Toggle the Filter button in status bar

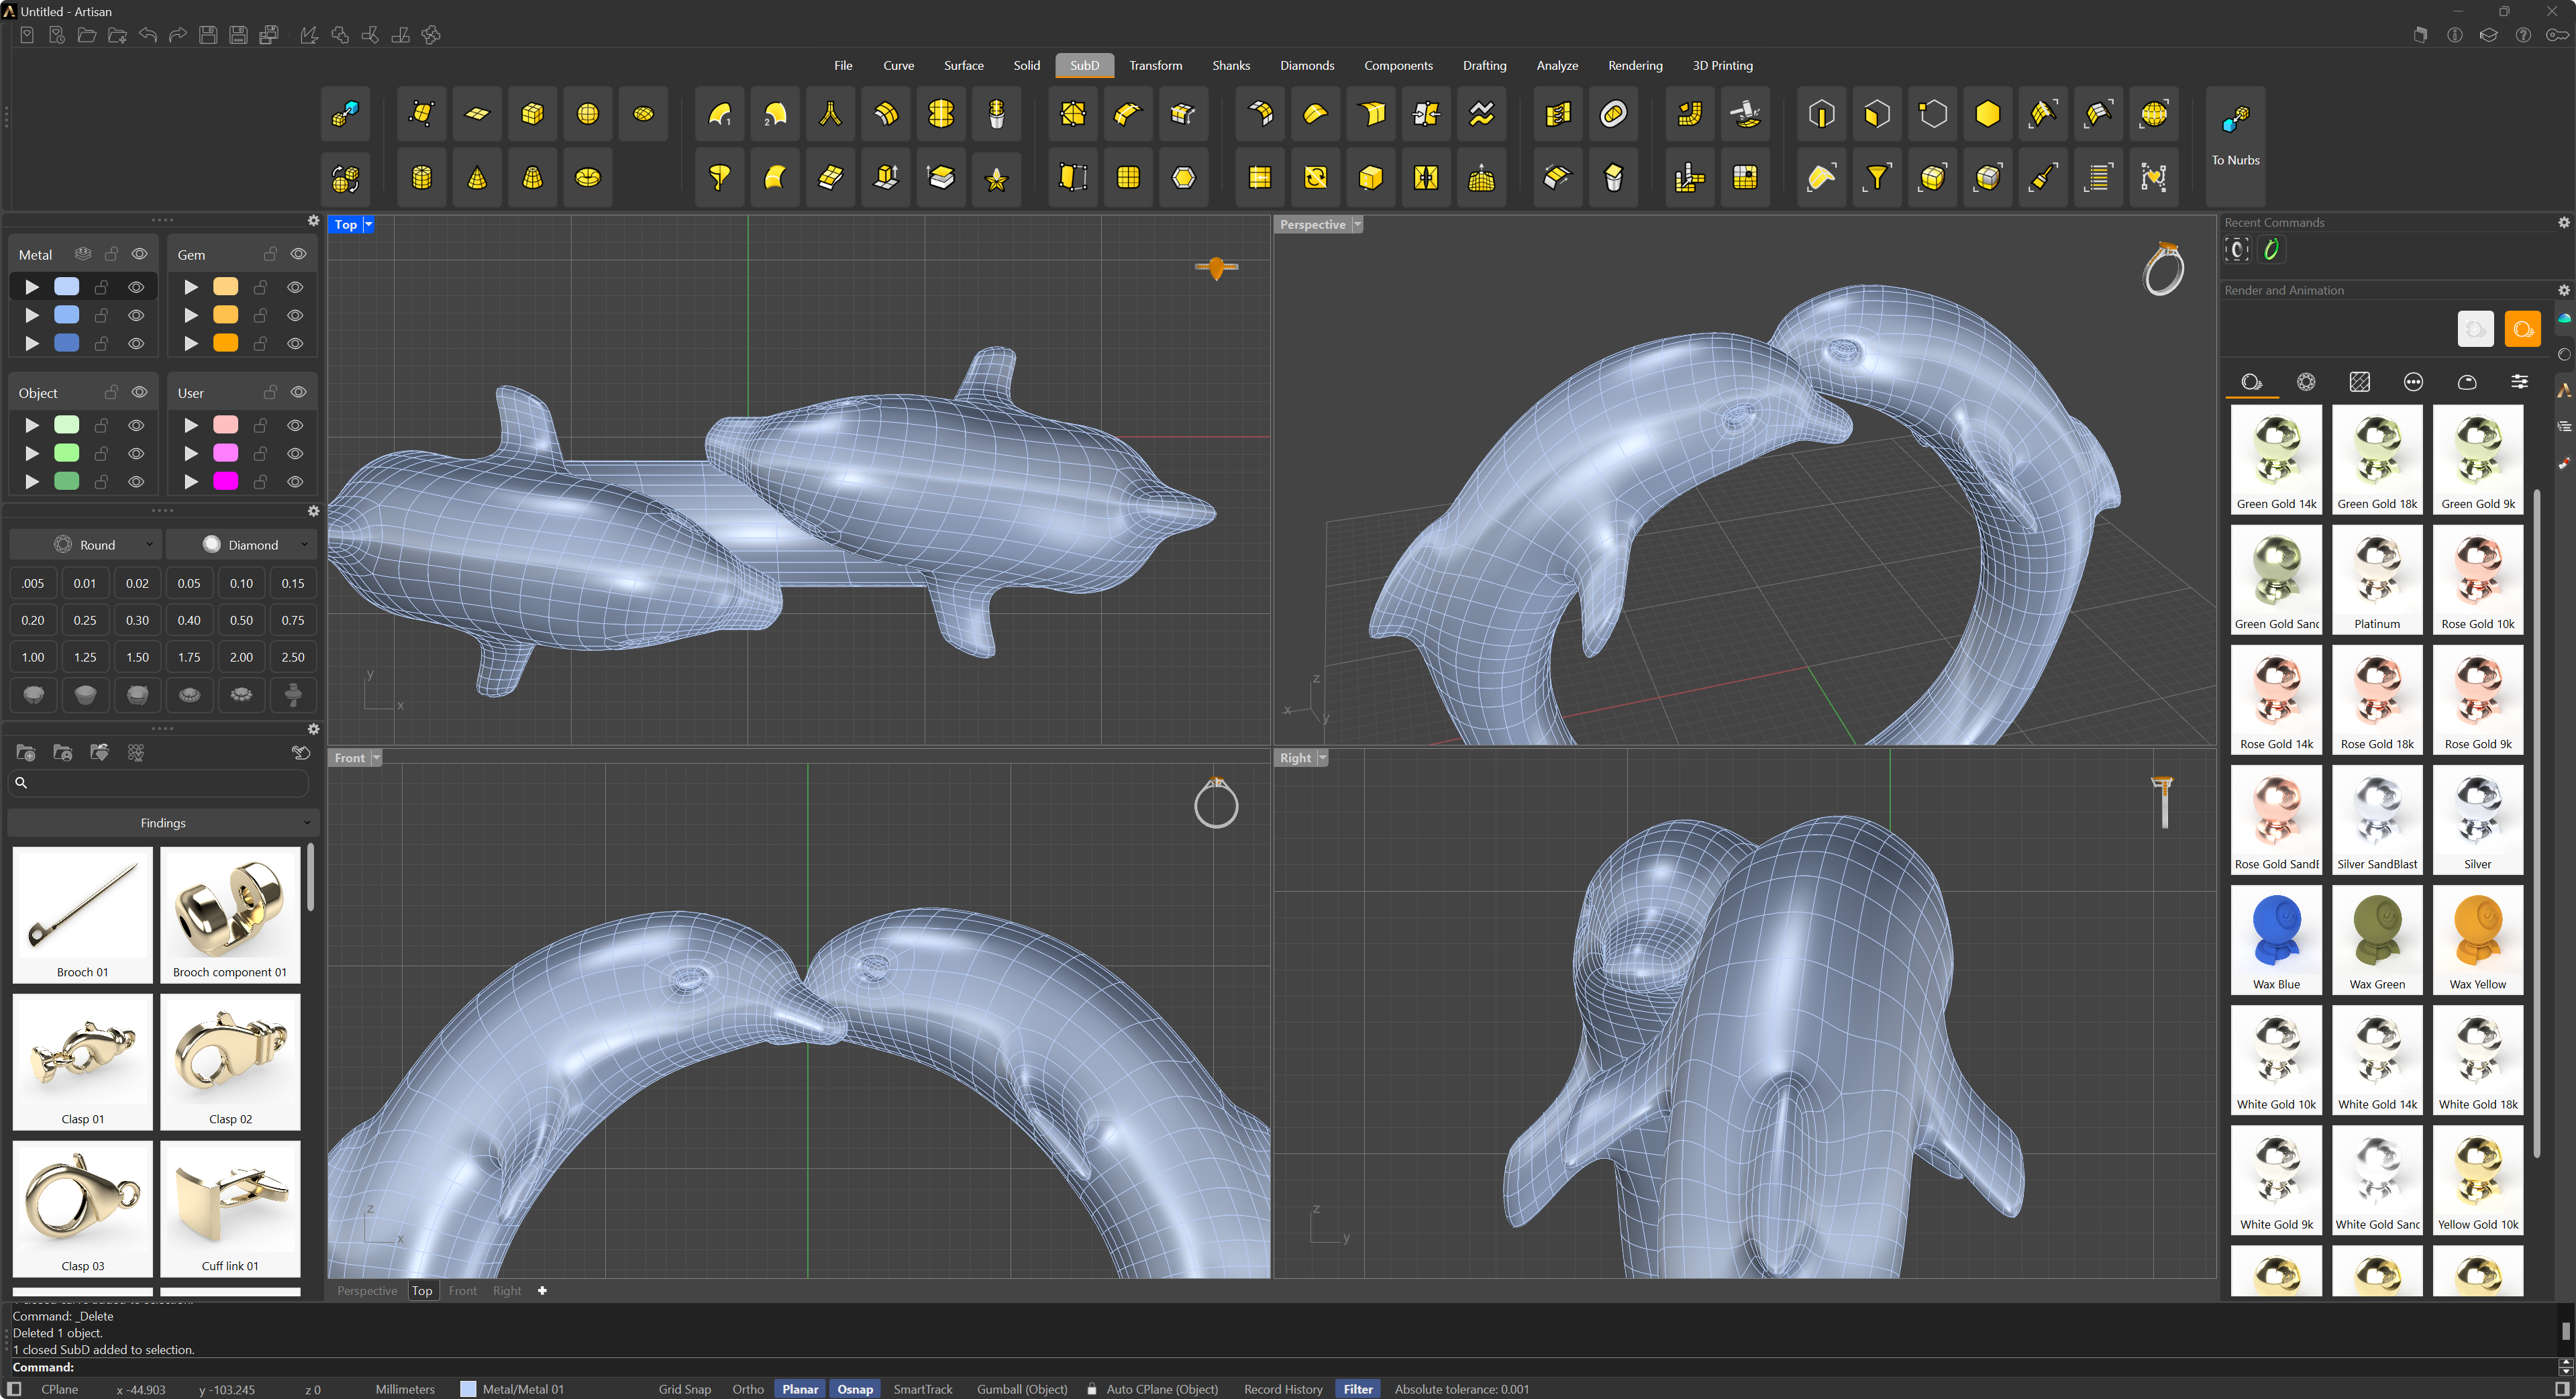point(1357,1388)
